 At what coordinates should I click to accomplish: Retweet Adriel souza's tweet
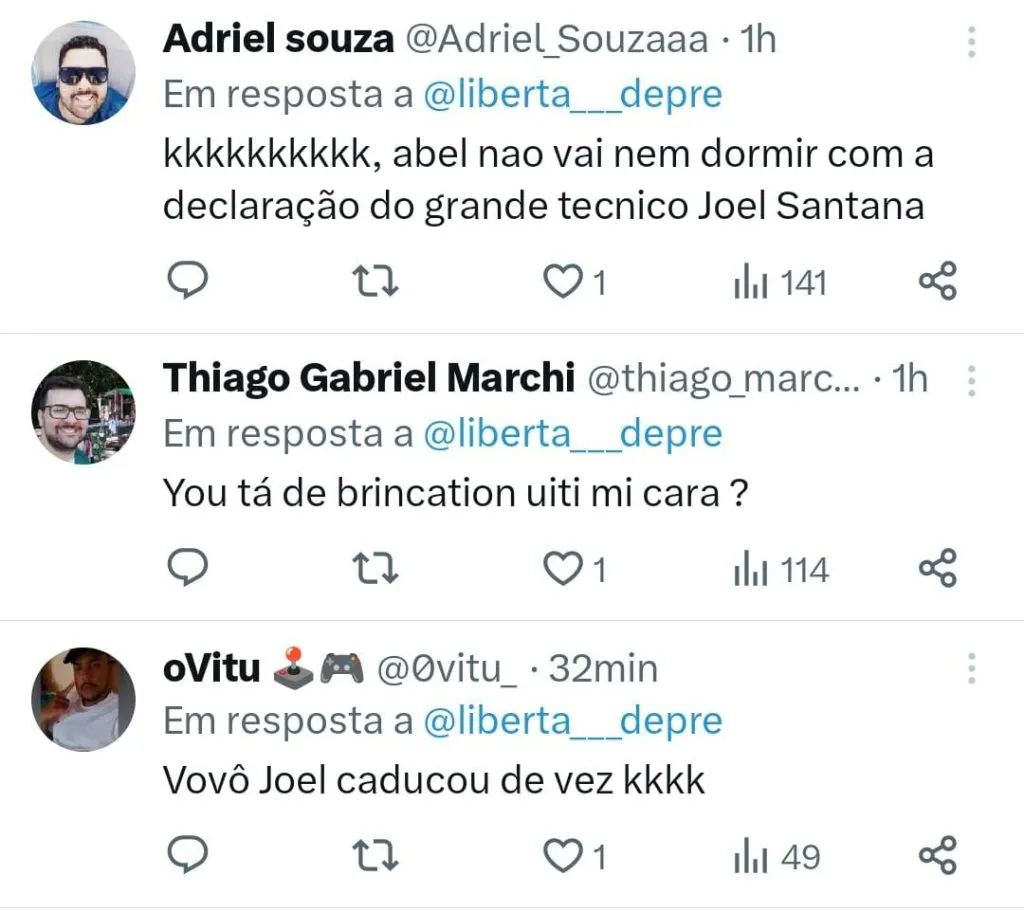(x=378, y=282)
